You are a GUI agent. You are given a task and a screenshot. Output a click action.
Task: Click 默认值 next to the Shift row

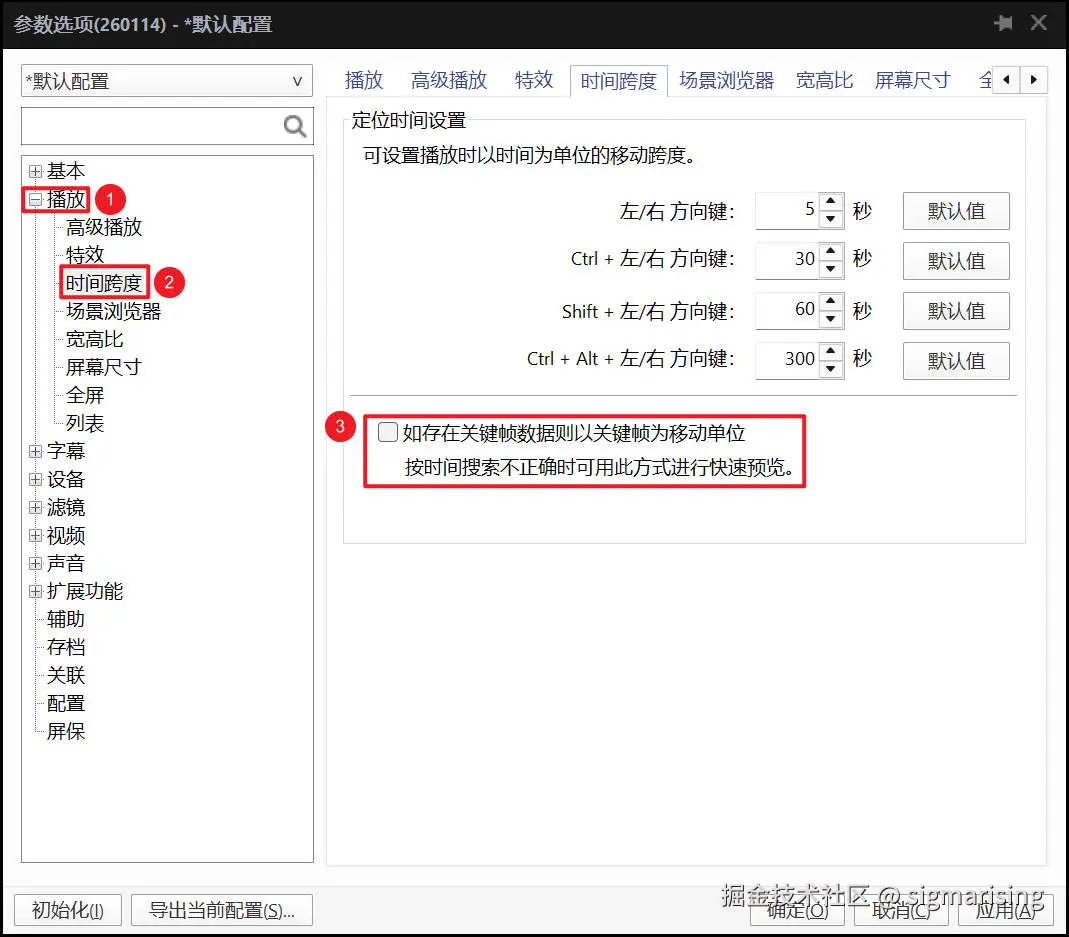955,311
